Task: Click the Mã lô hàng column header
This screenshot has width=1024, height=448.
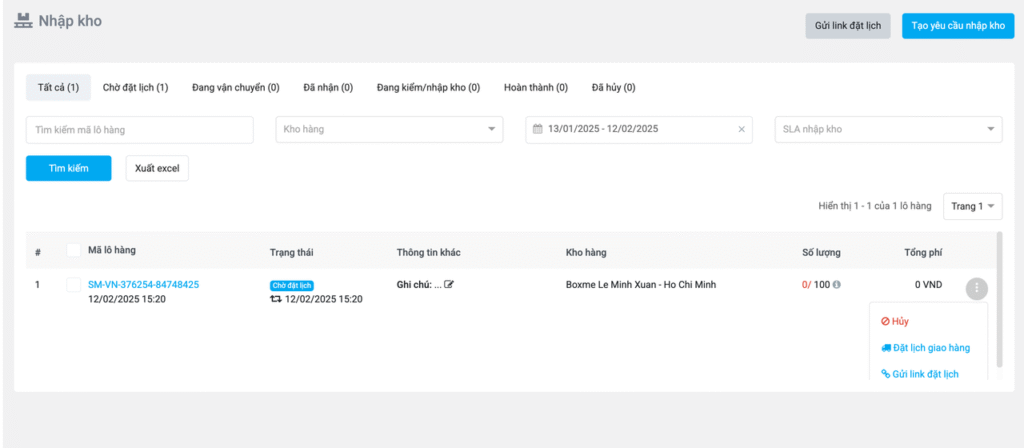Action: click(x=112, y=250)
